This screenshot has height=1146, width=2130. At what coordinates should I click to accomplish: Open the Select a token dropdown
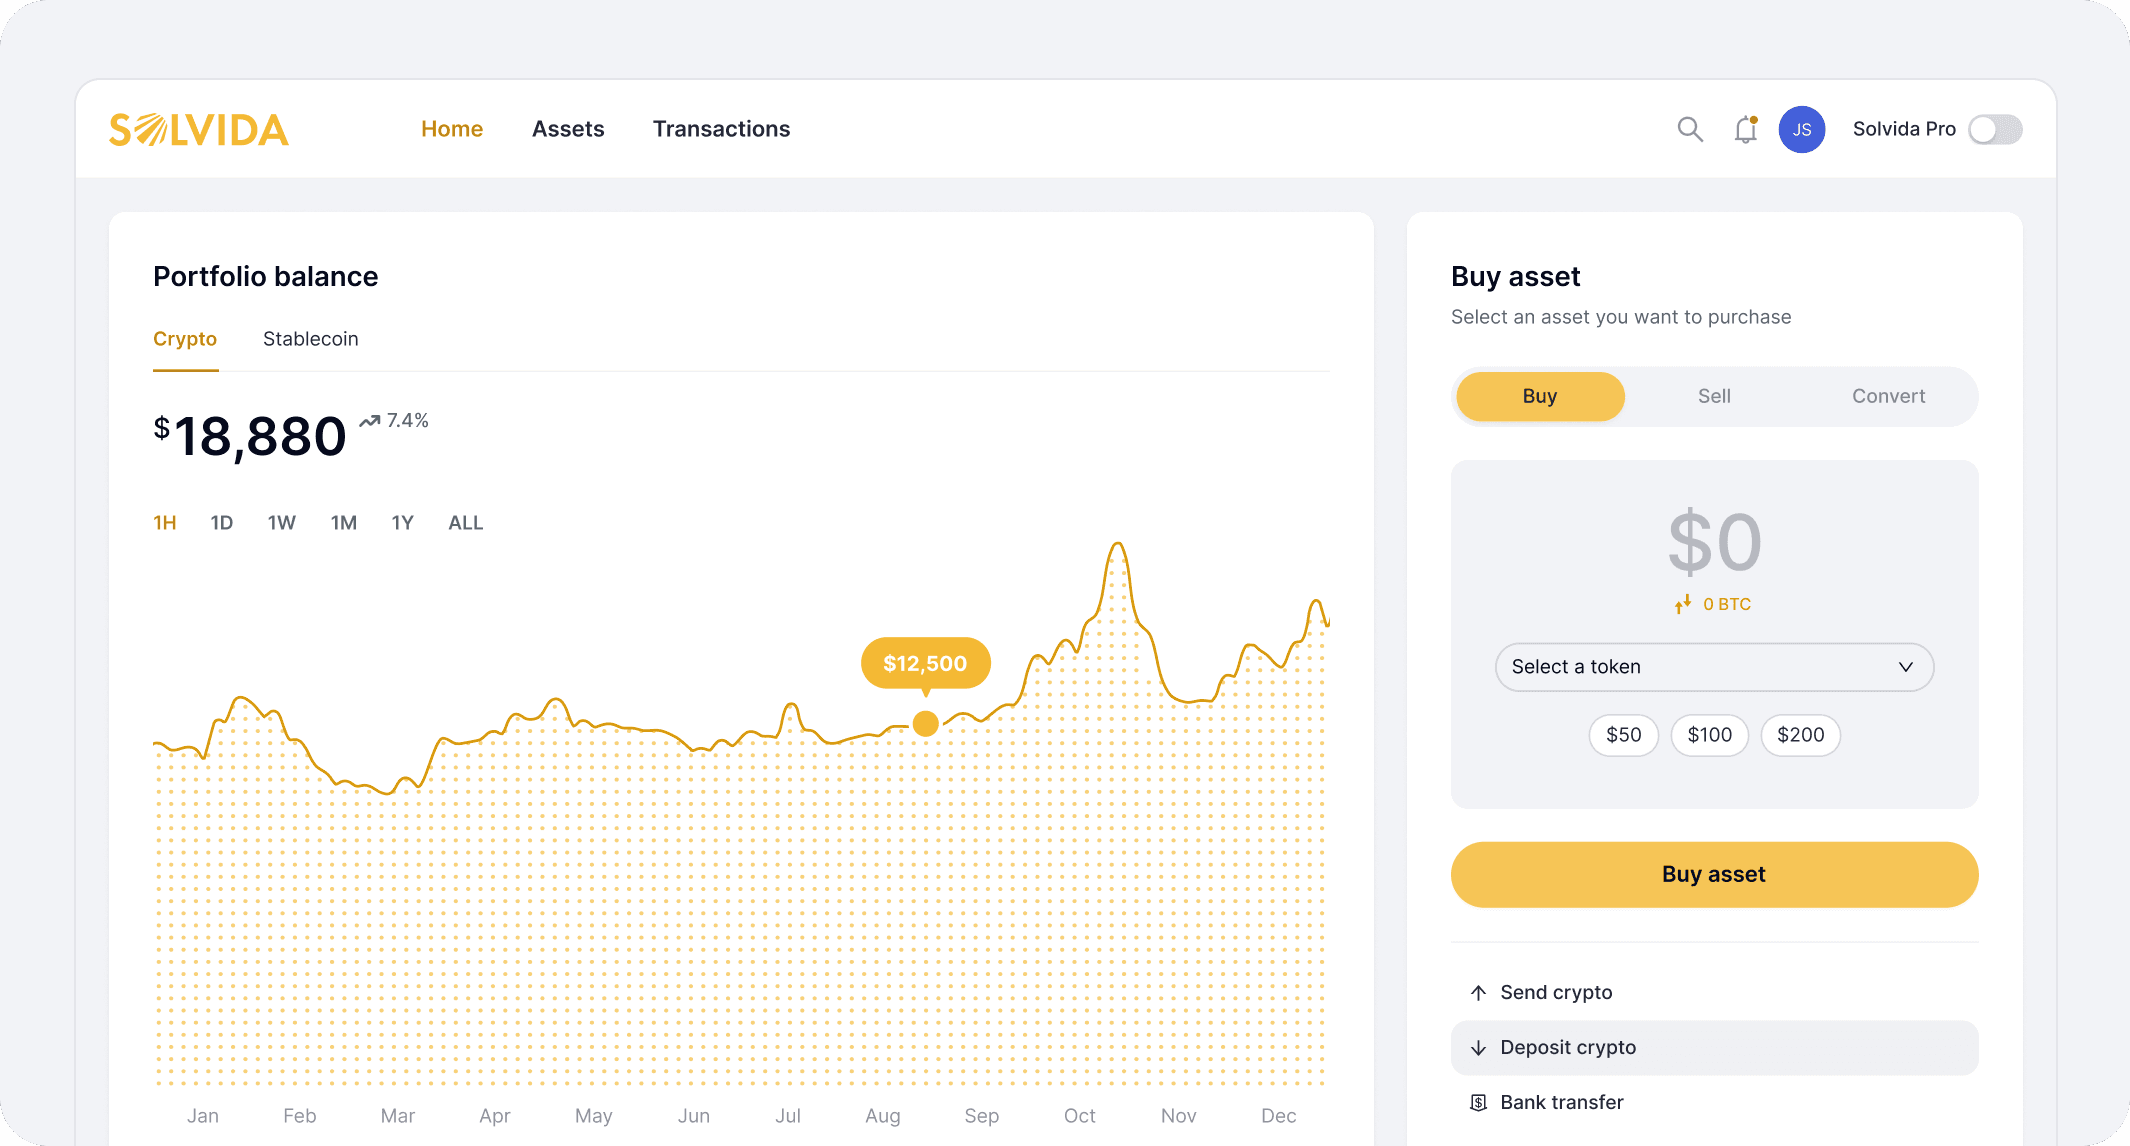[x=1713, y=667]
